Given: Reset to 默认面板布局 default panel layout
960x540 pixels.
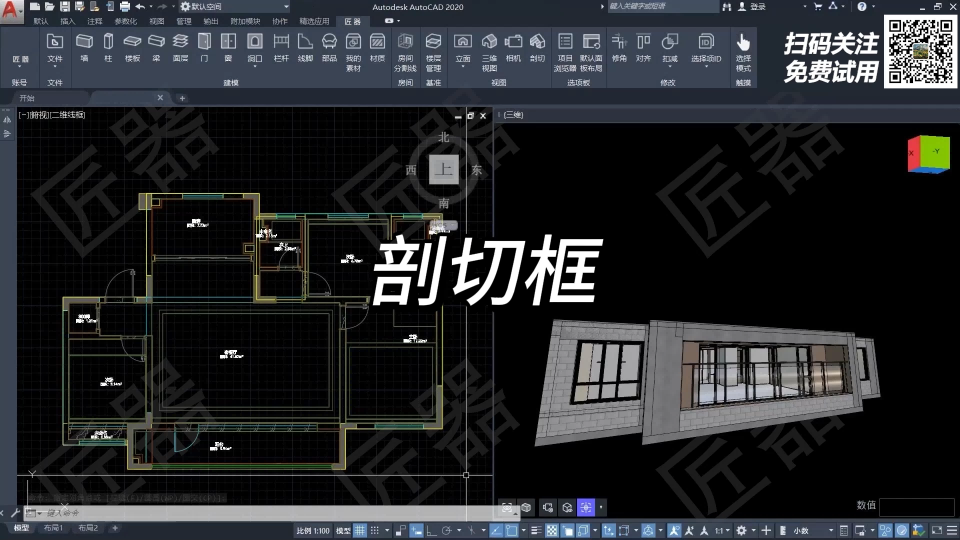Looking at the screenshot, I should point(591,52).
